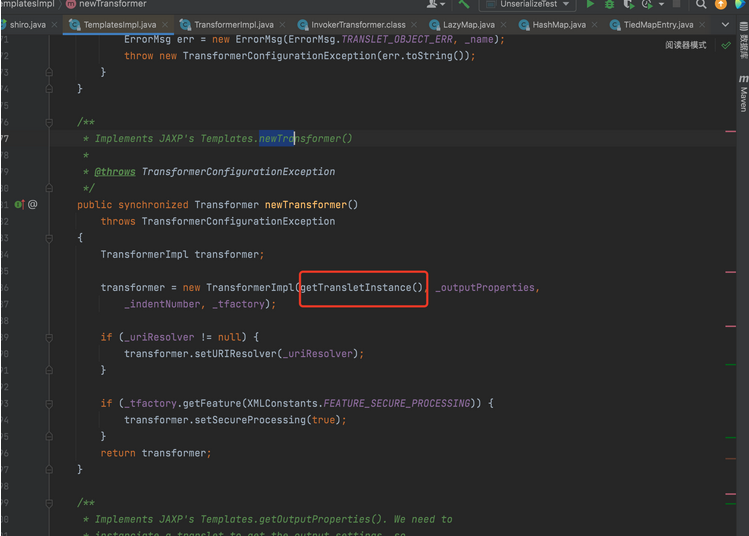749x536 pixels.
Task: Click the blue-green icon at toolbar far right
Action: pos(740,4)
